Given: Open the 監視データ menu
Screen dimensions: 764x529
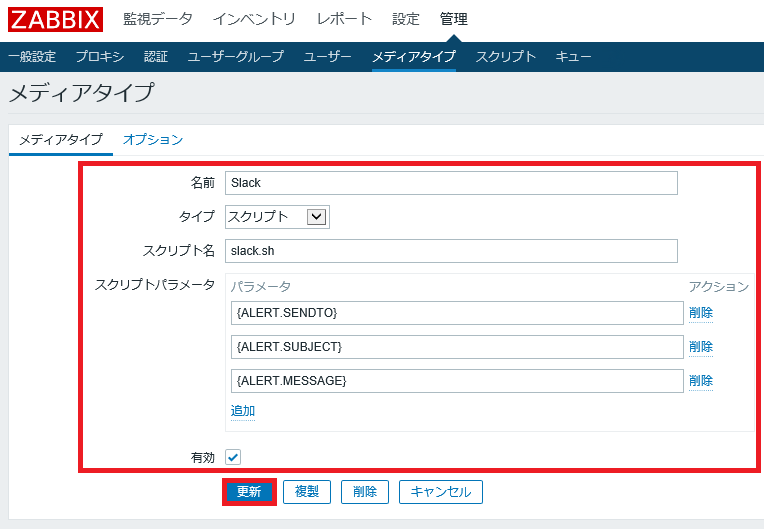Looking at the screenshot, I should point(157,19).
